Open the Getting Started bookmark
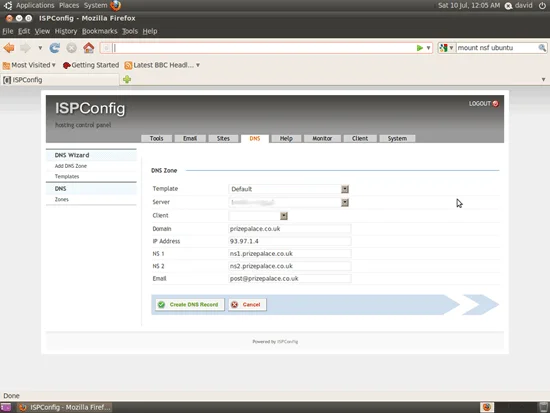 point(91,65)
